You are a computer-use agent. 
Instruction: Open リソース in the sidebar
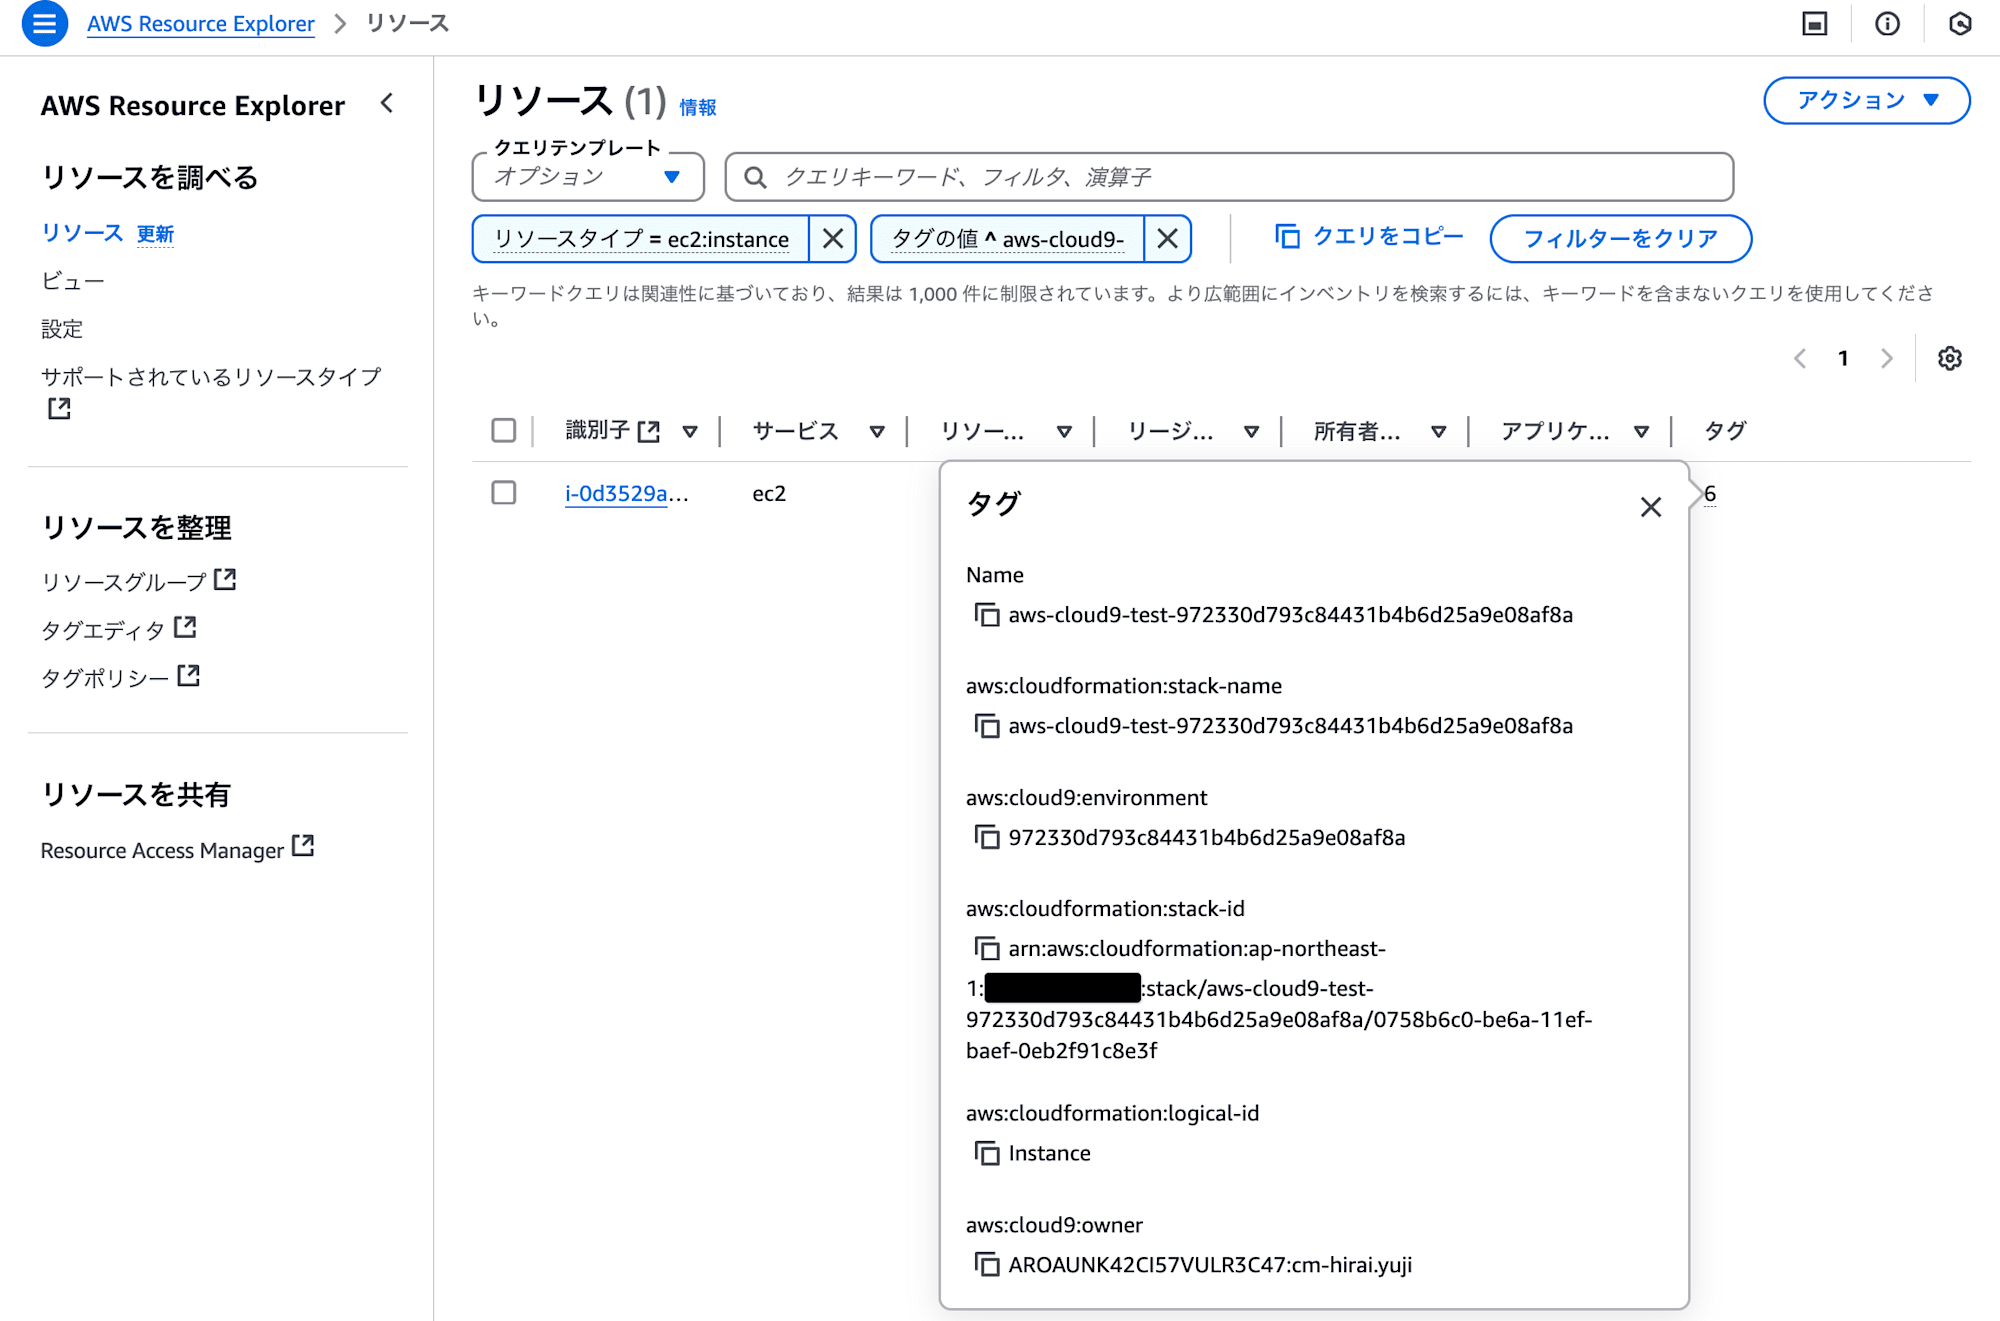82,233
